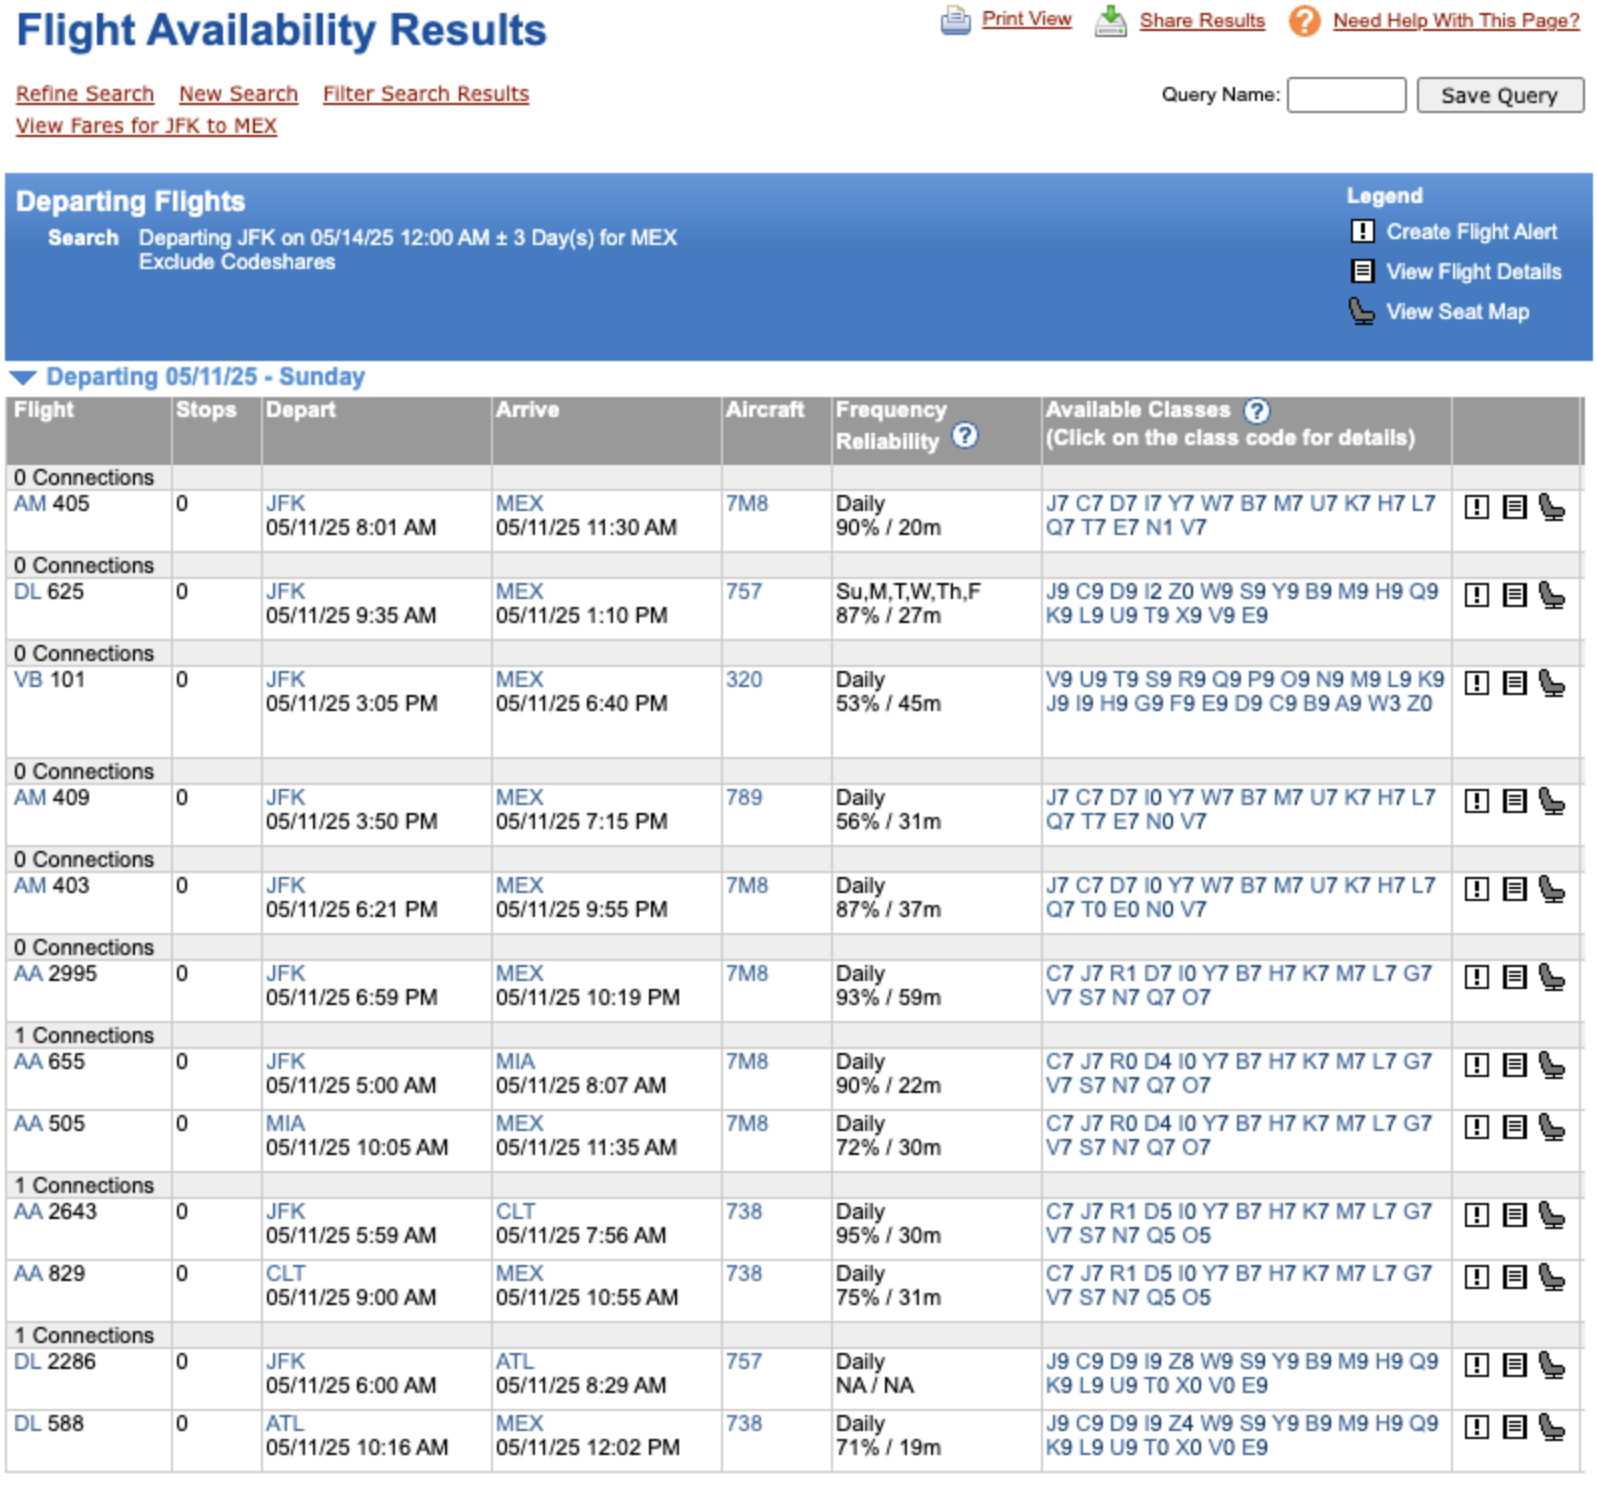Image resolution: width=1597 pixels, height=1485 pixels.
Task: Collapse the Departing 05/11/25 Sunday section
Action: click(x=23, y=377)
